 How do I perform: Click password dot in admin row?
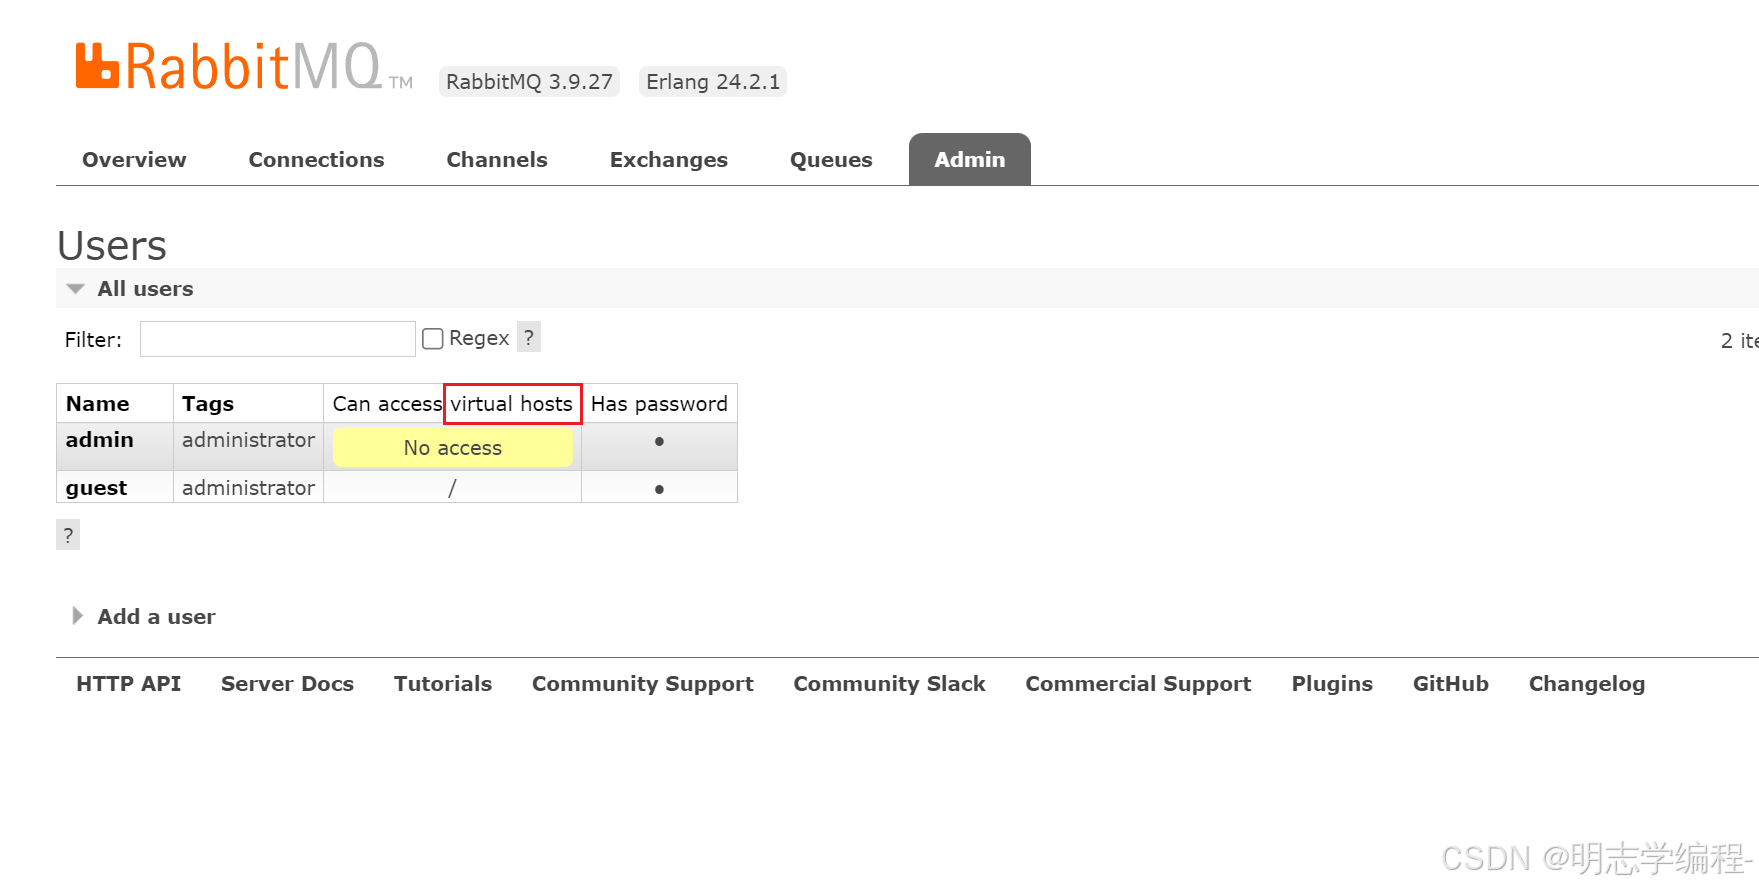(659, 441)
